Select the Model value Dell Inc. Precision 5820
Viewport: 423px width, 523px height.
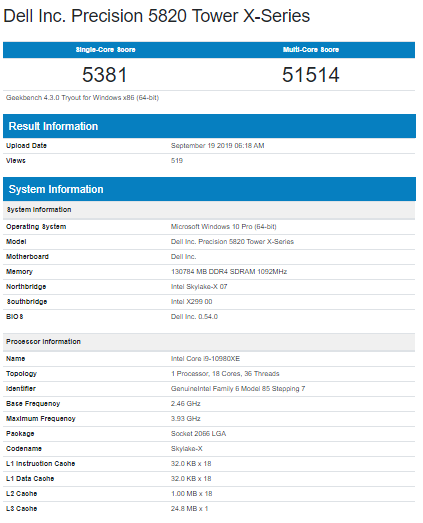(x=232, y=241)
